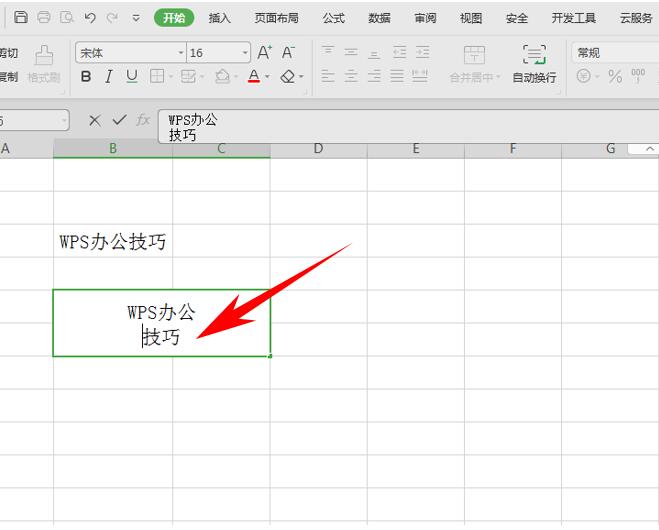Align text to top
The width and height of the screenshot is (659, 530).
pyautogui.click(x=328, y=52)
